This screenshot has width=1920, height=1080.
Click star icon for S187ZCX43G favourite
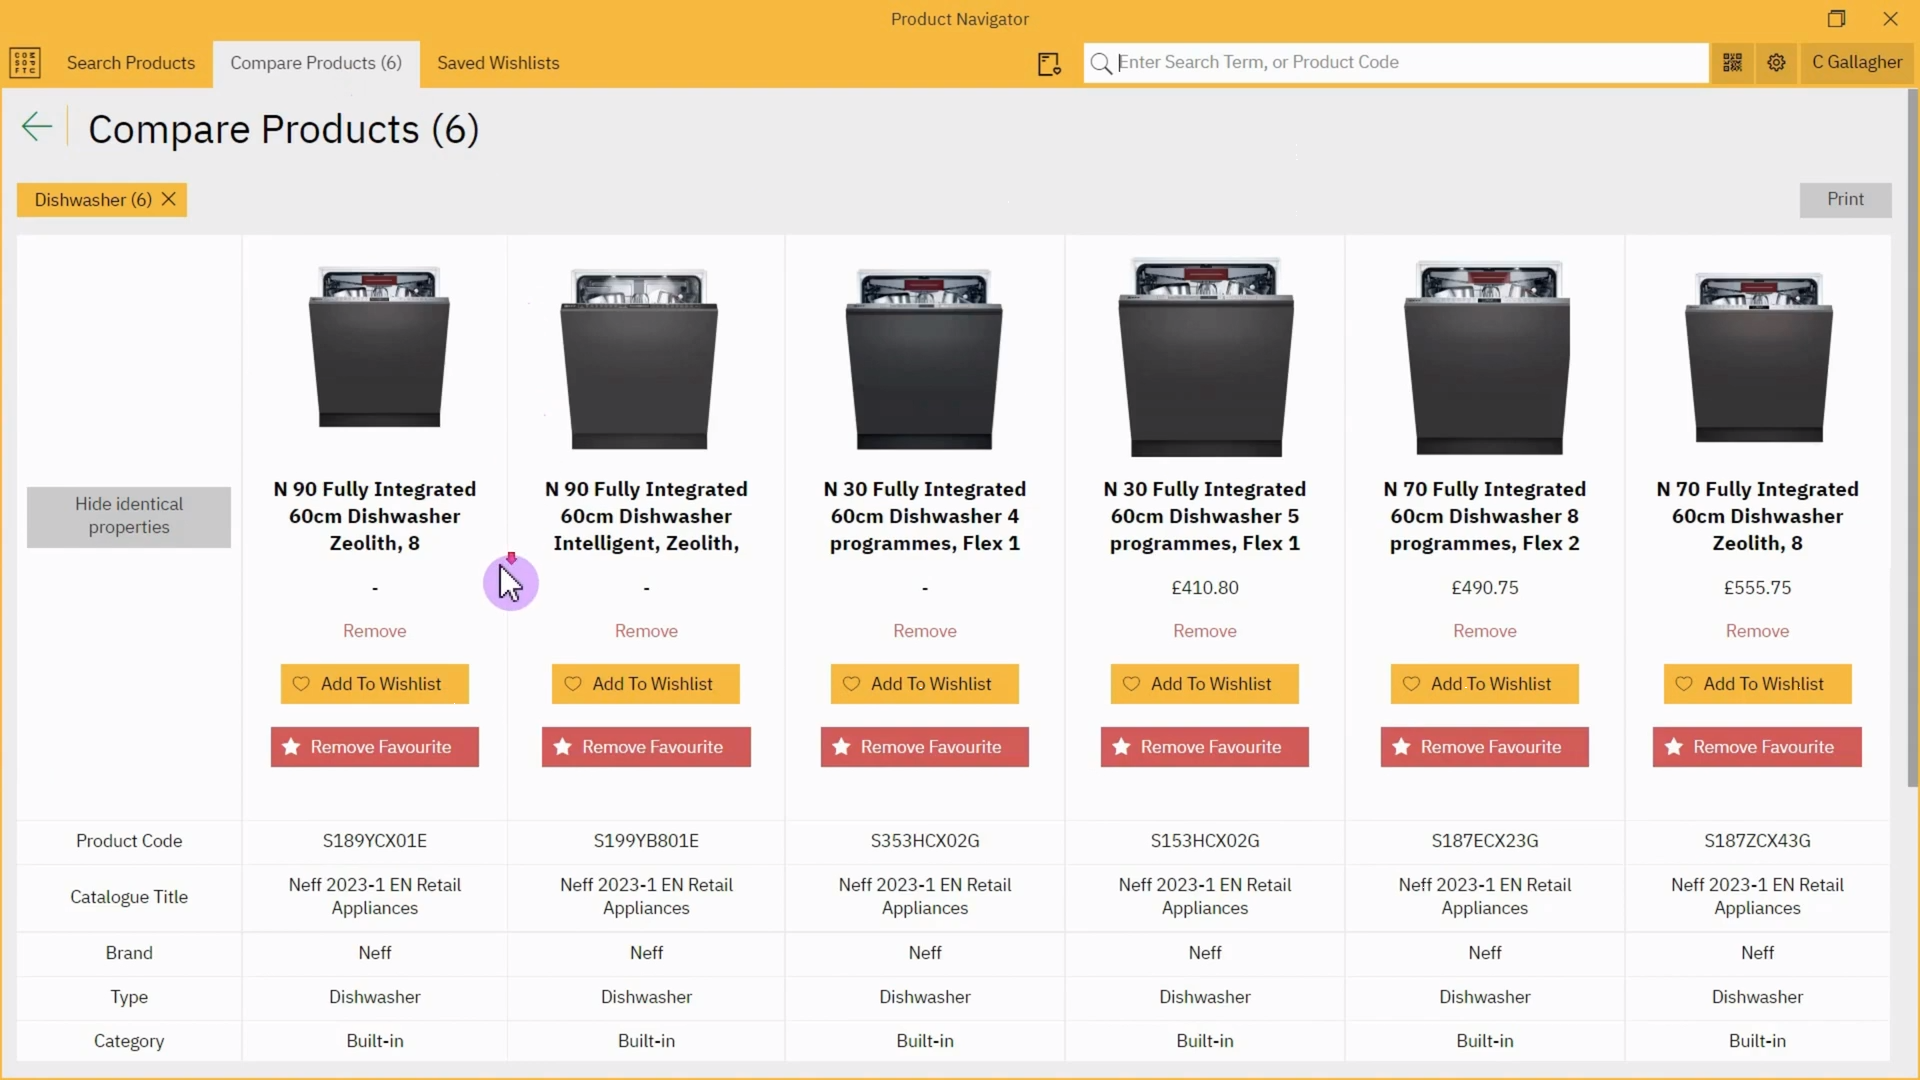click(x=1674, y=747)
